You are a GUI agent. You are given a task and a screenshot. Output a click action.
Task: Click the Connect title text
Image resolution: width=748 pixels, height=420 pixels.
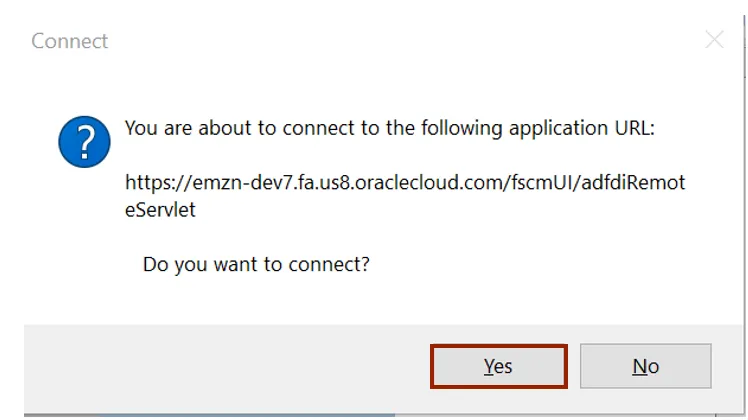[x=69, y=41]
